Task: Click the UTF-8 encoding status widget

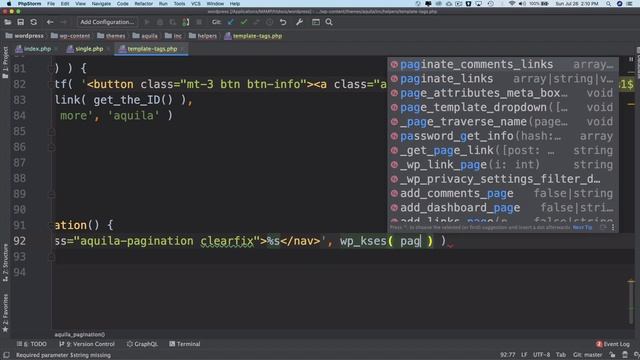Action: (x=542, y=355)
